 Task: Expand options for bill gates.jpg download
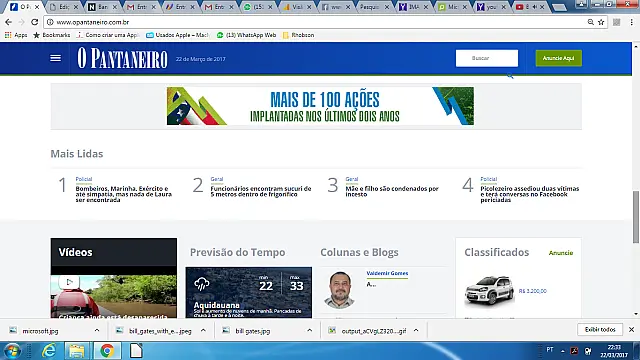pyautogui.click(x=309, y=331)
